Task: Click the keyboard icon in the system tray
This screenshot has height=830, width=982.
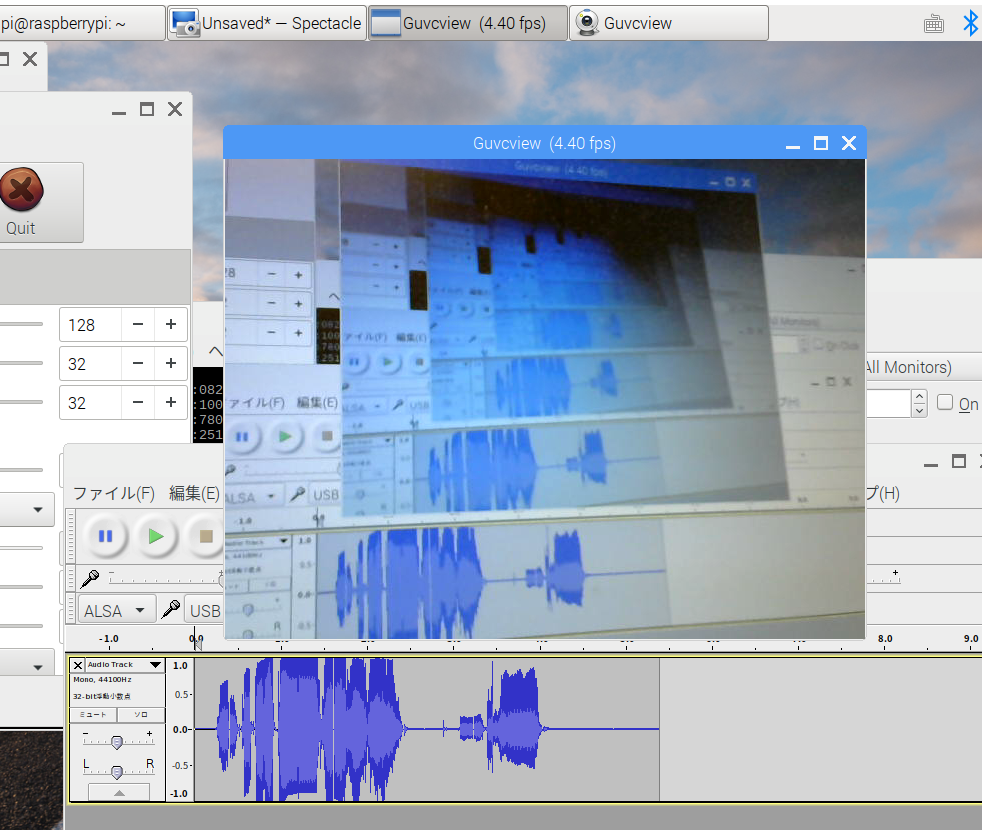Action: (934, 24)
